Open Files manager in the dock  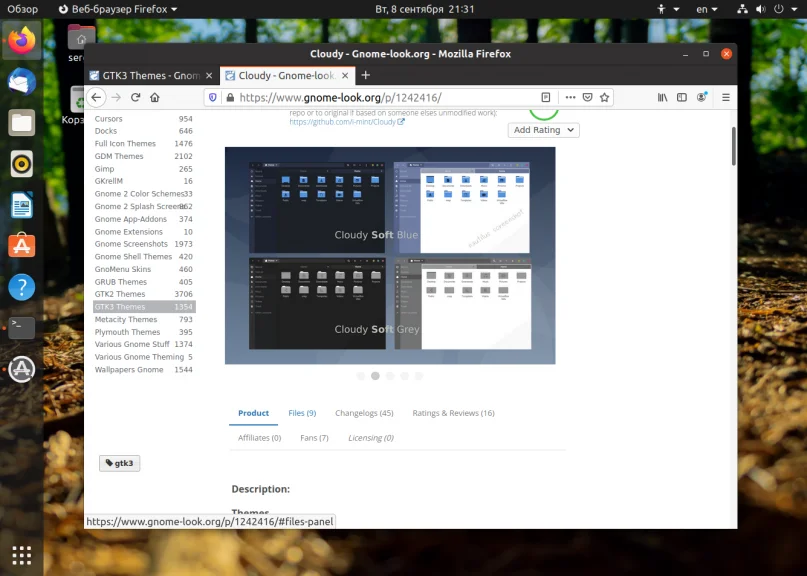click(22, 123)
